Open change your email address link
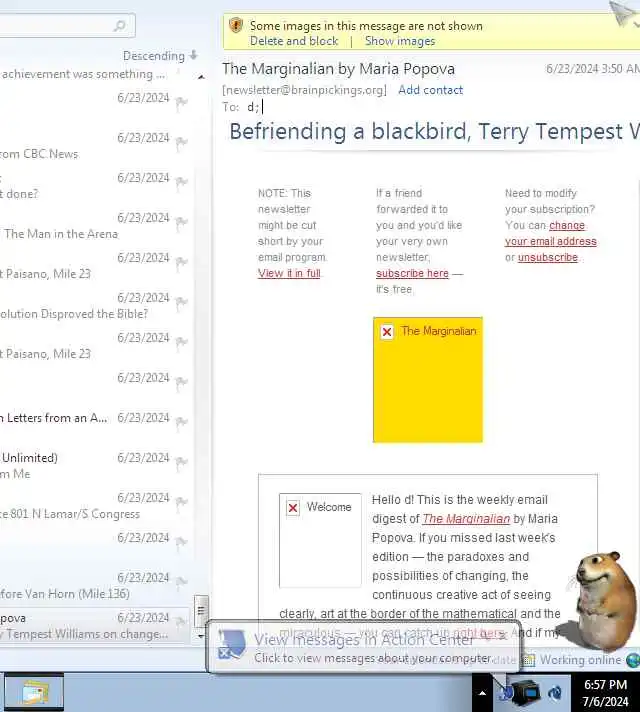Viewport: 640px width, 712px height. coord(551,233)
